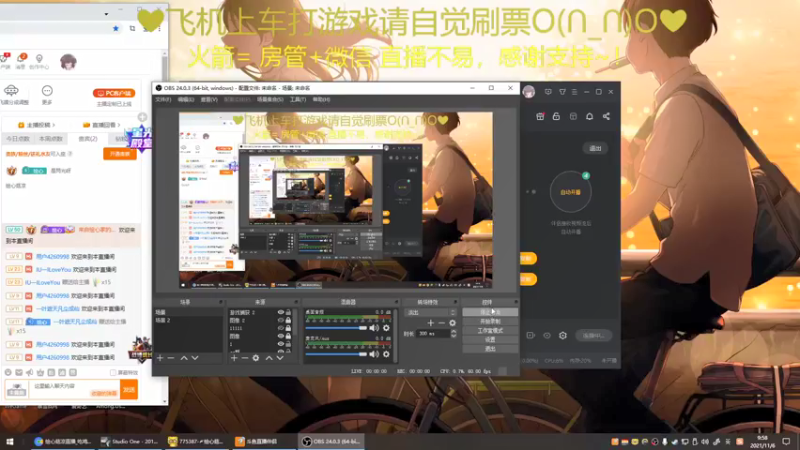Image resolution: width=800 pixels, height=450 pixels.
Task: Click the orange 开通贵宾 button on the web page
Action: (x=120, y=154)
